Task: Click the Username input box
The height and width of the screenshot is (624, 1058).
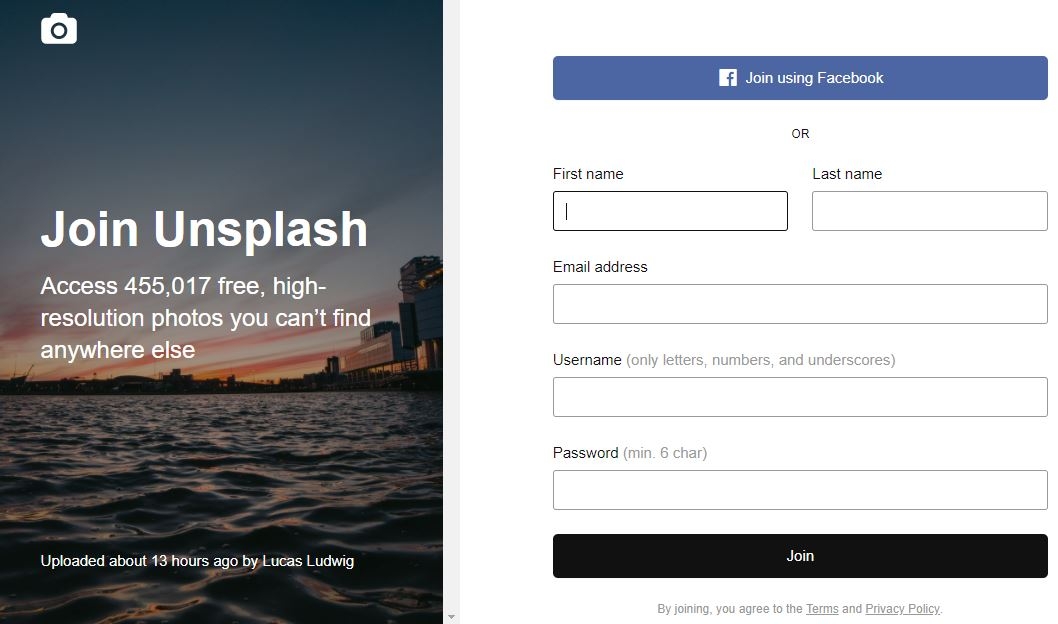Action: tap(800, 397)
